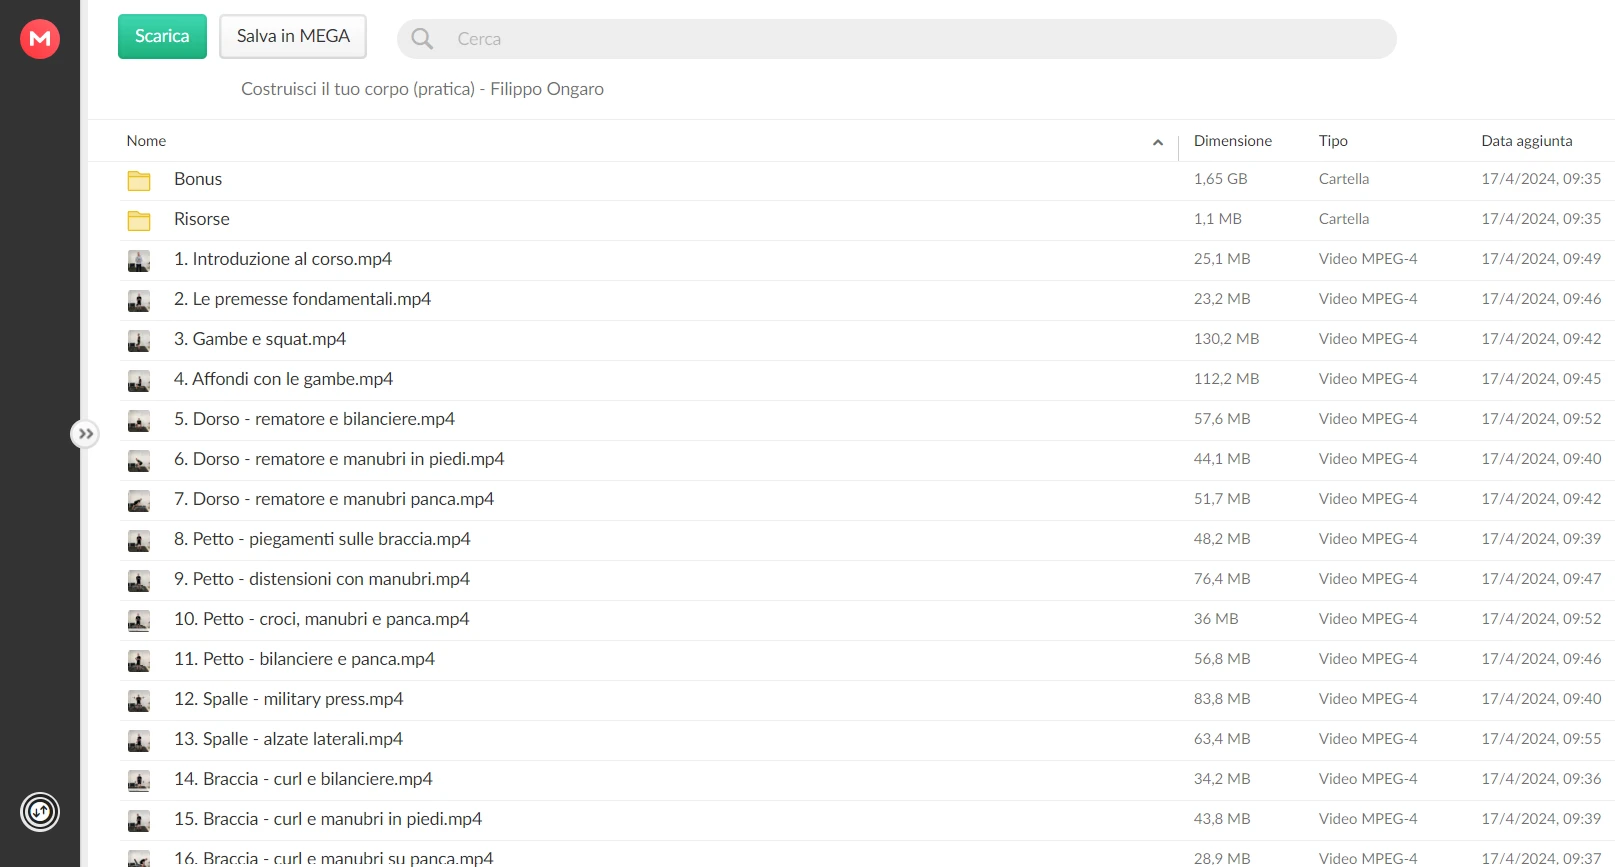Click the 1,65 GB size of Bonus
Viewport: 1615px width, 867px height.
tap(1220, 179)
